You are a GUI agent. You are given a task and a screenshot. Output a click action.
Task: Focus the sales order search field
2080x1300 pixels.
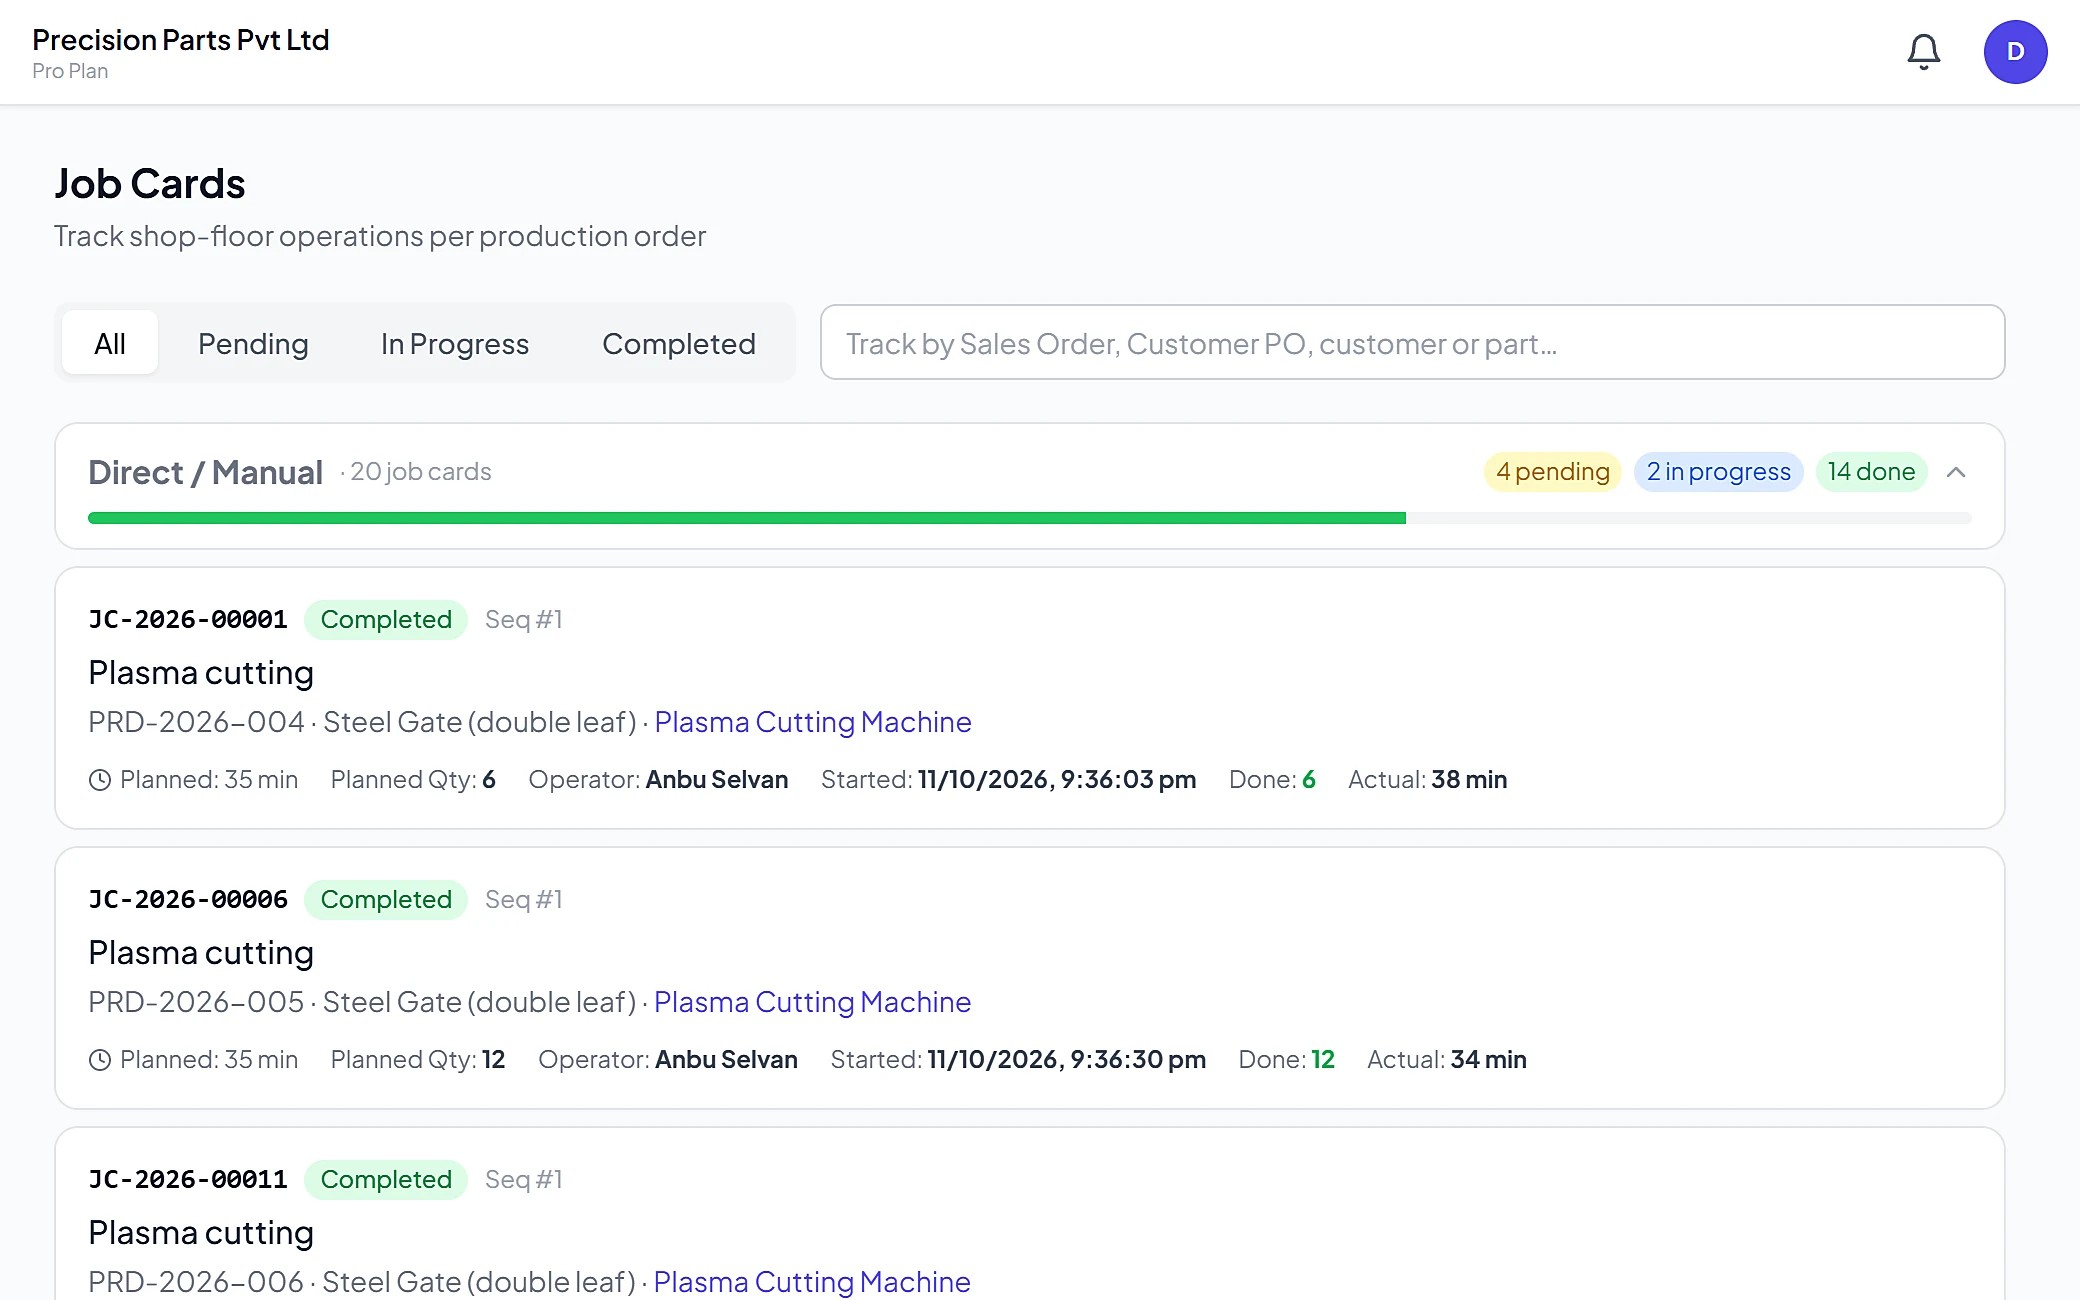1412,342
